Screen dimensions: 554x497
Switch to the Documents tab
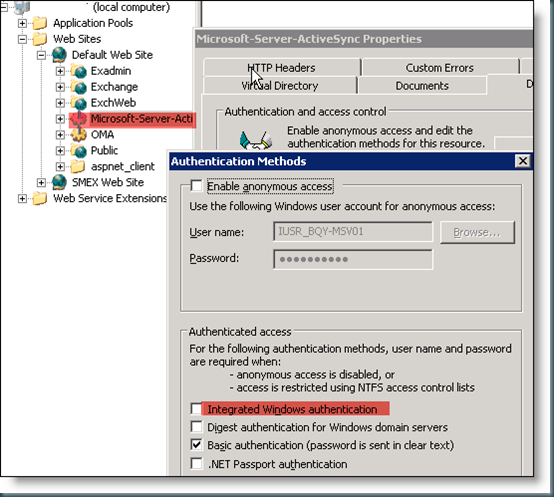click(422, 86)
